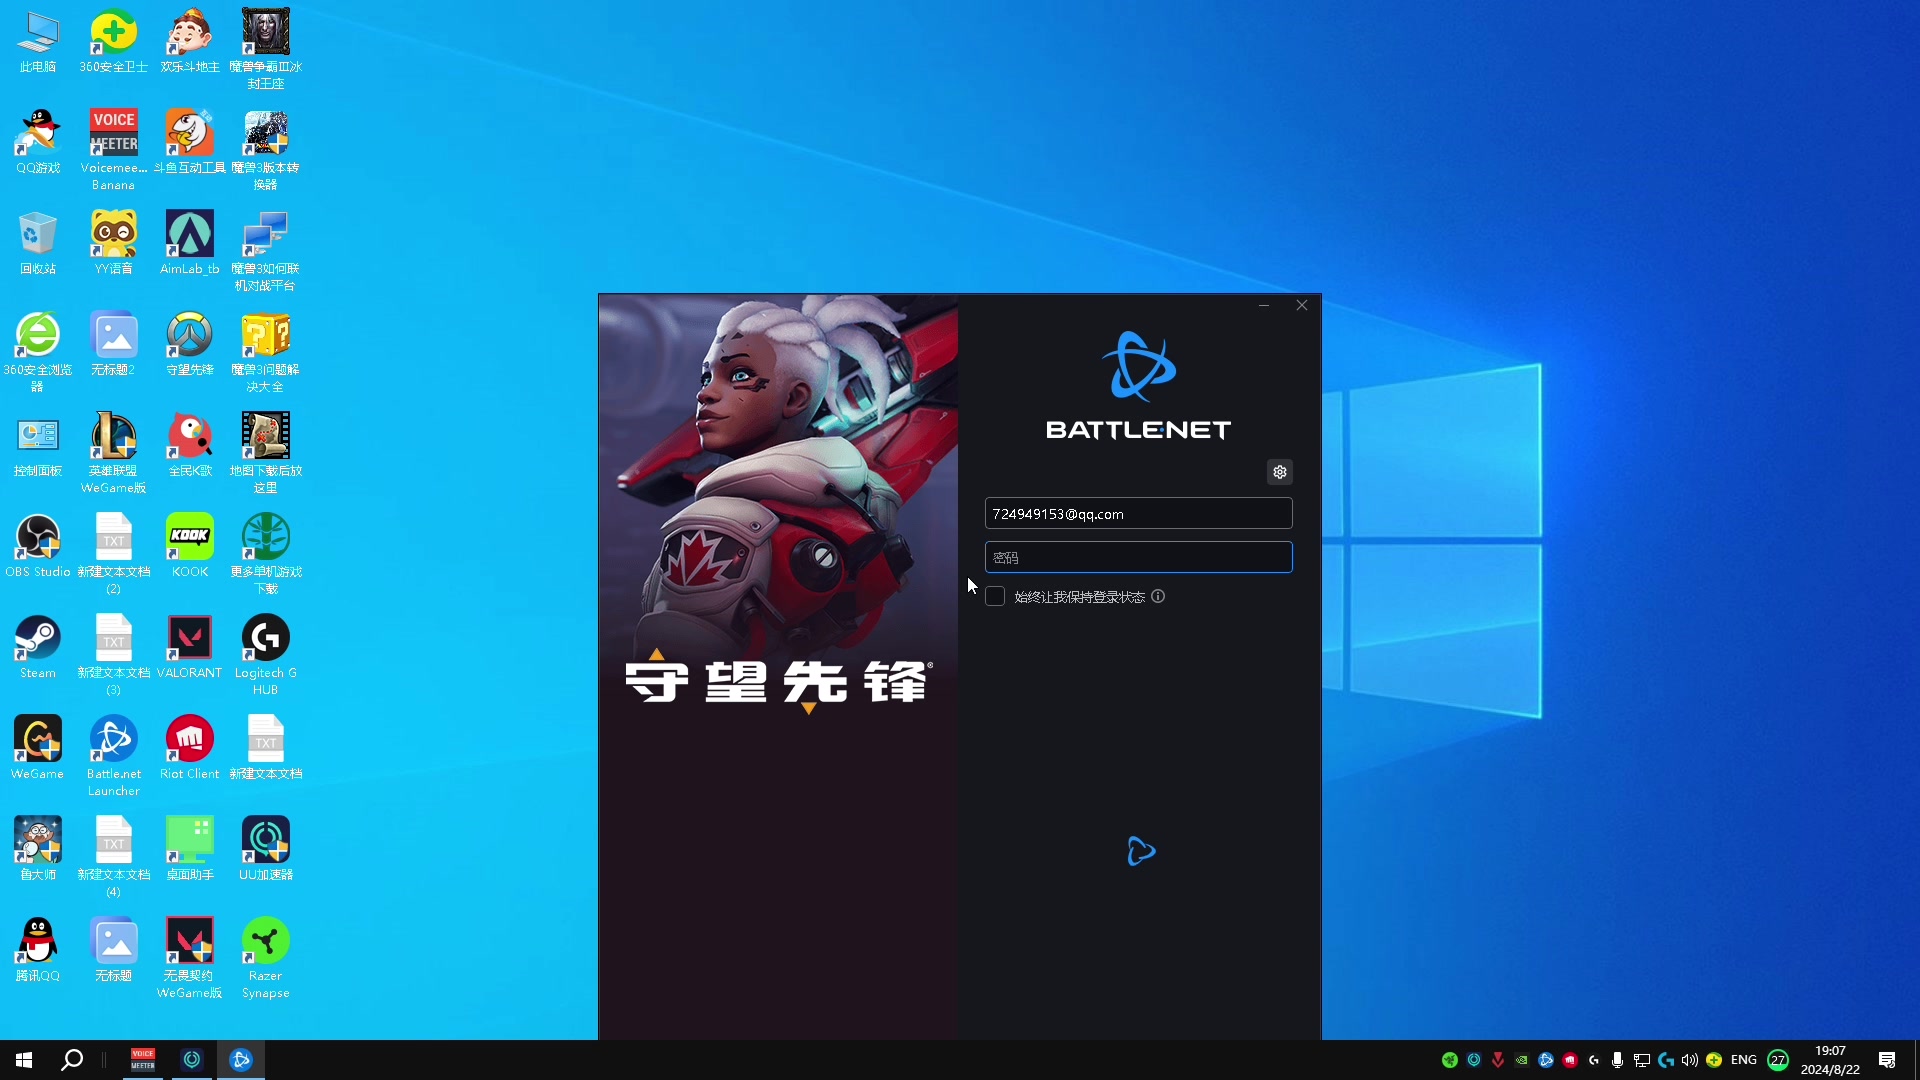Select the 鲁大师 desktop shortcut
1920x1080 pixels.
coord(38,850)
